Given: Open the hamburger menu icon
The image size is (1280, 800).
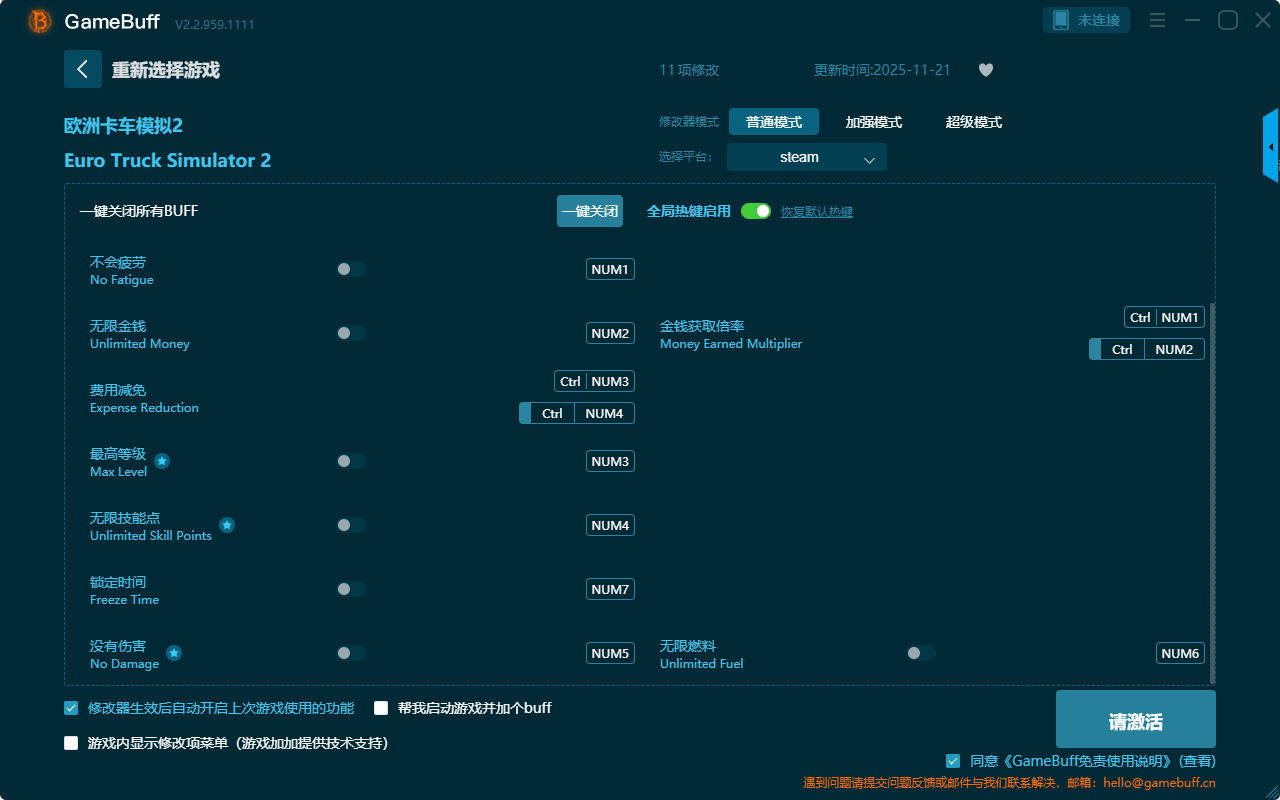Looking at the screenshot, I should click(1157, 20).
